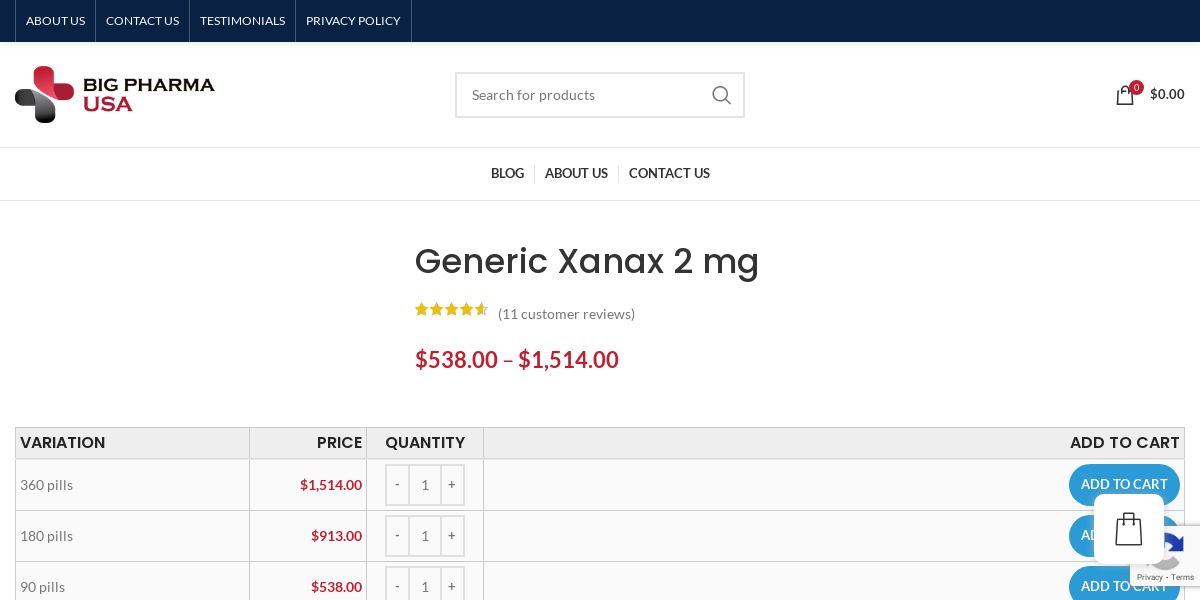Increase quantity for 360 pills

(452, 485)
